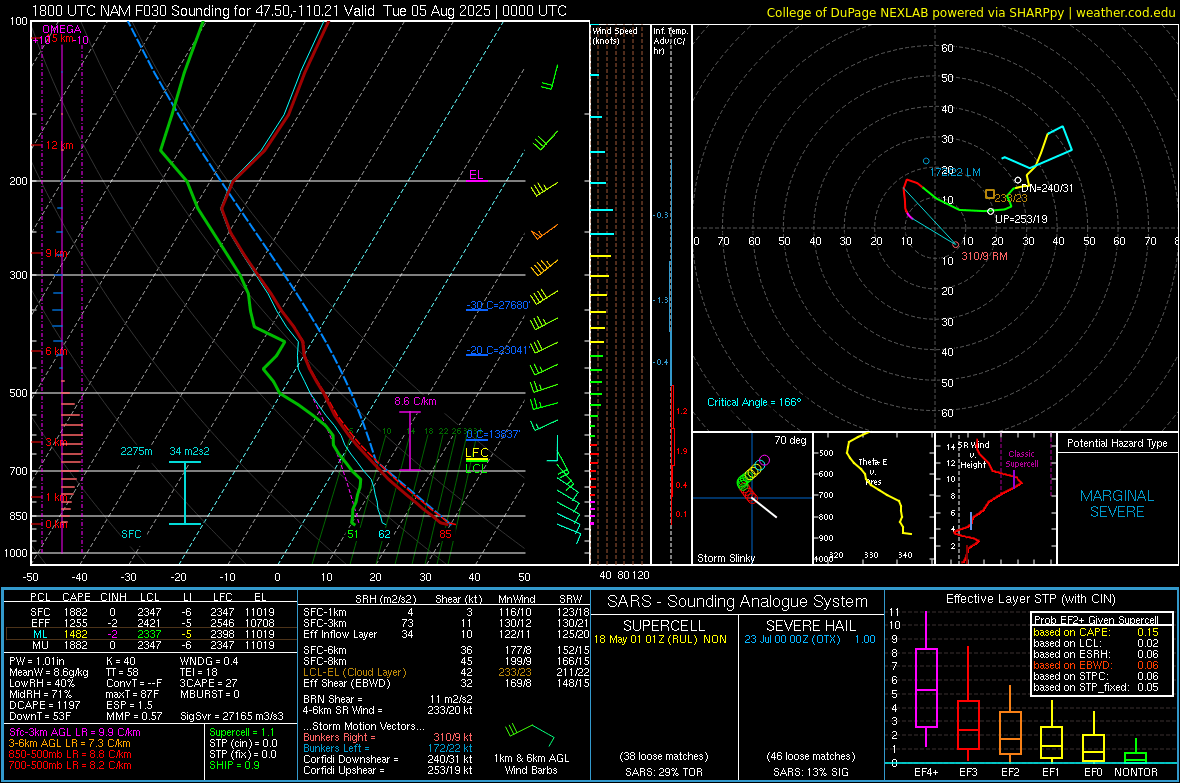The image size is (1180, 783).
Task: Click the 'Storm Slinky' panel label
Action: pyautogui.click(x=725, y=558)
